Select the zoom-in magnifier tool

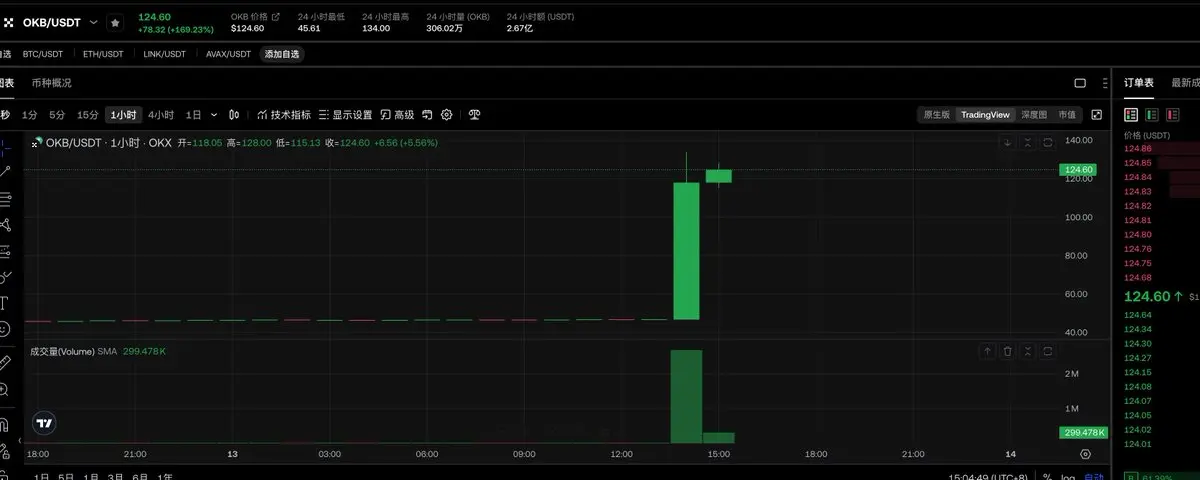coord(4,389)
